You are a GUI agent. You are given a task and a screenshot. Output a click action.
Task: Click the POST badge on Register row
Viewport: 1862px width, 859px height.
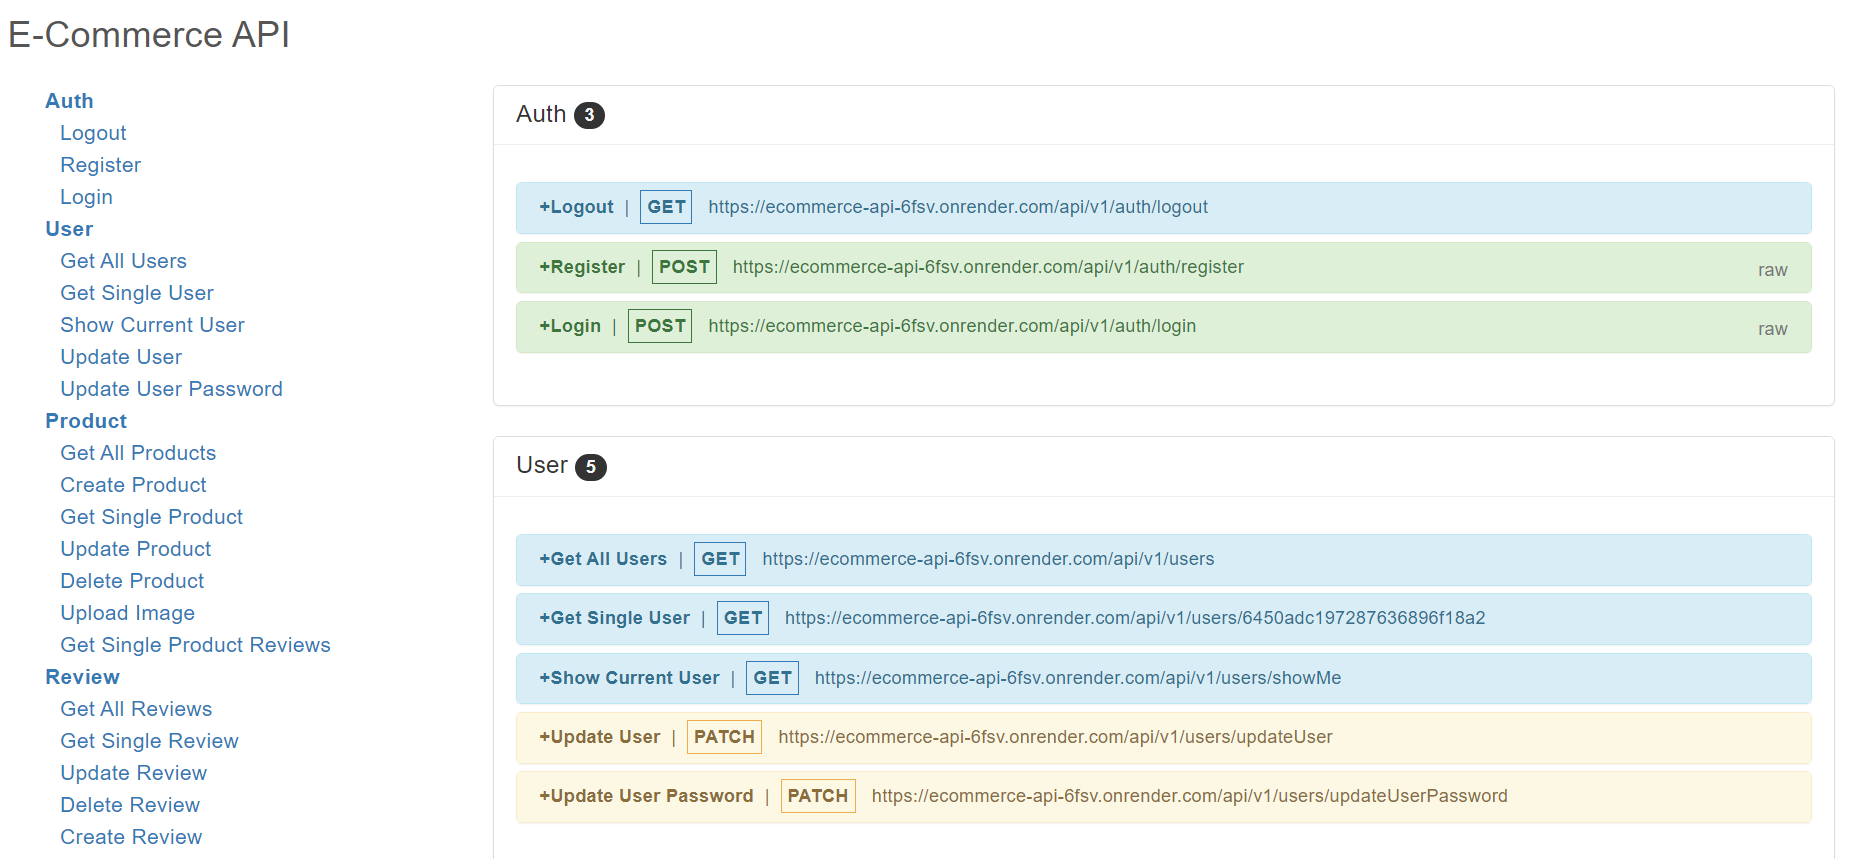click(684, 267)
